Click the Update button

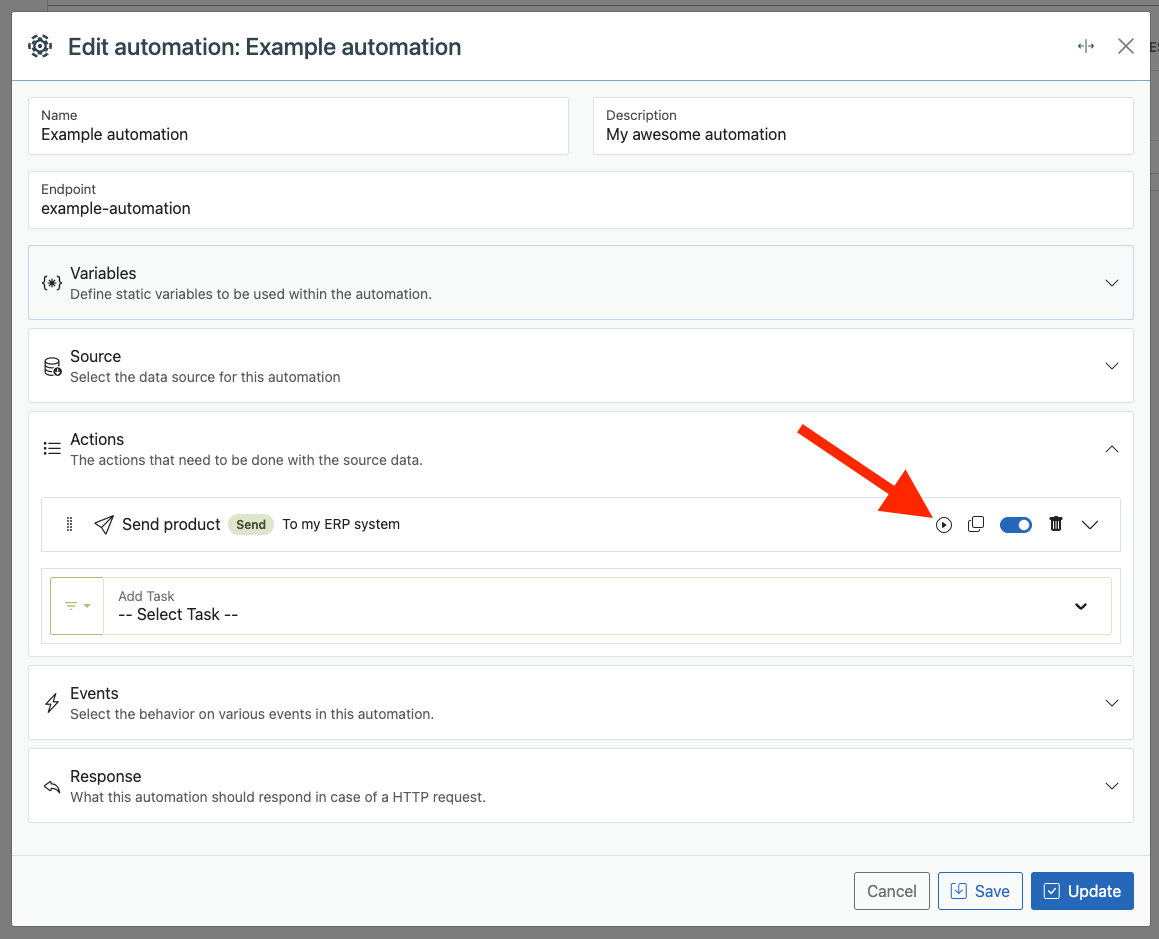(x=1082, y=891)
